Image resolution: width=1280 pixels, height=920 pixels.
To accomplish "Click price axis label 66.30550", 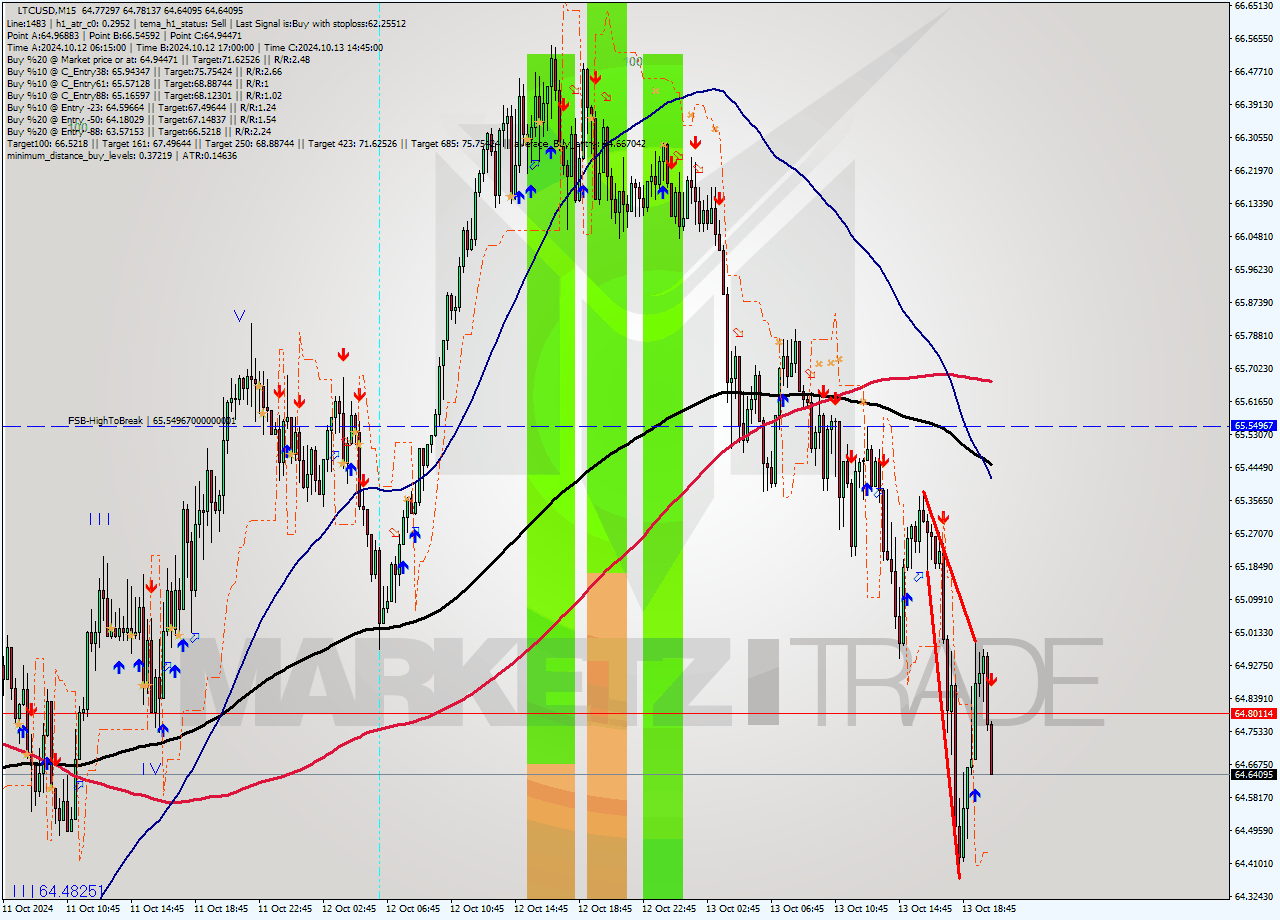I will click(x=1253, y=137).
